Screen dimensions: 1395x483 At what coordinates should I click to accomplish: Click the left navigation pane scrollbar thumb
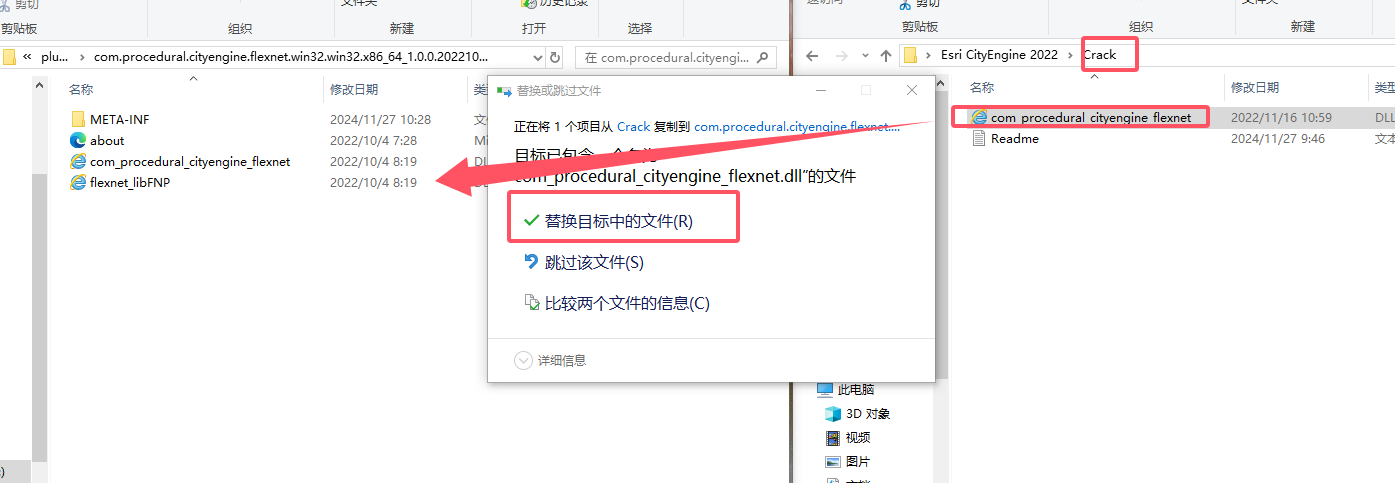coord(40,318)
